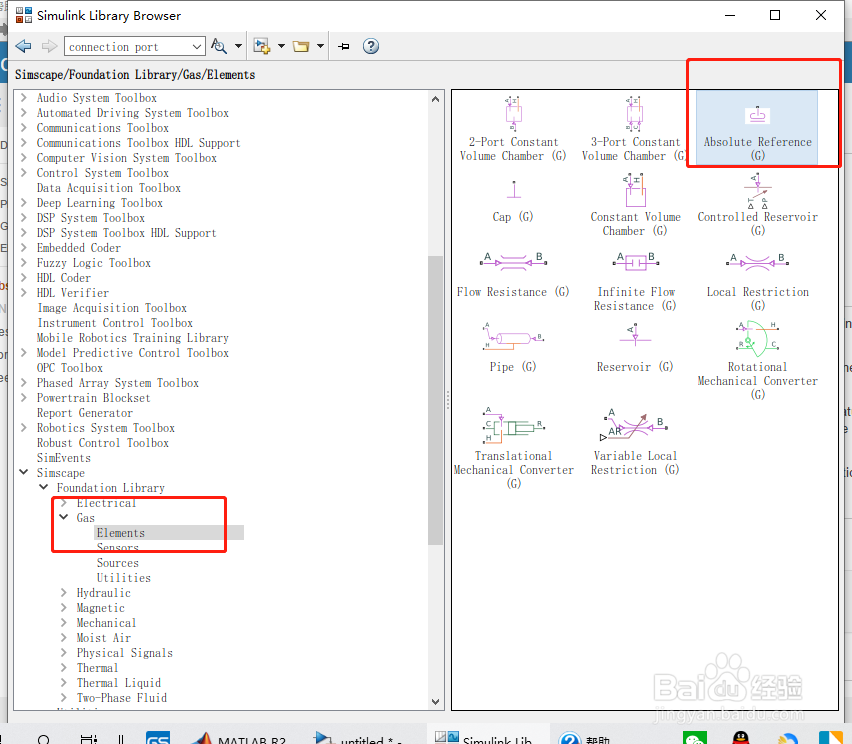Open the search history combo box arrow
Viewport: 852px width, 744px height.
(x=197, y=47)
